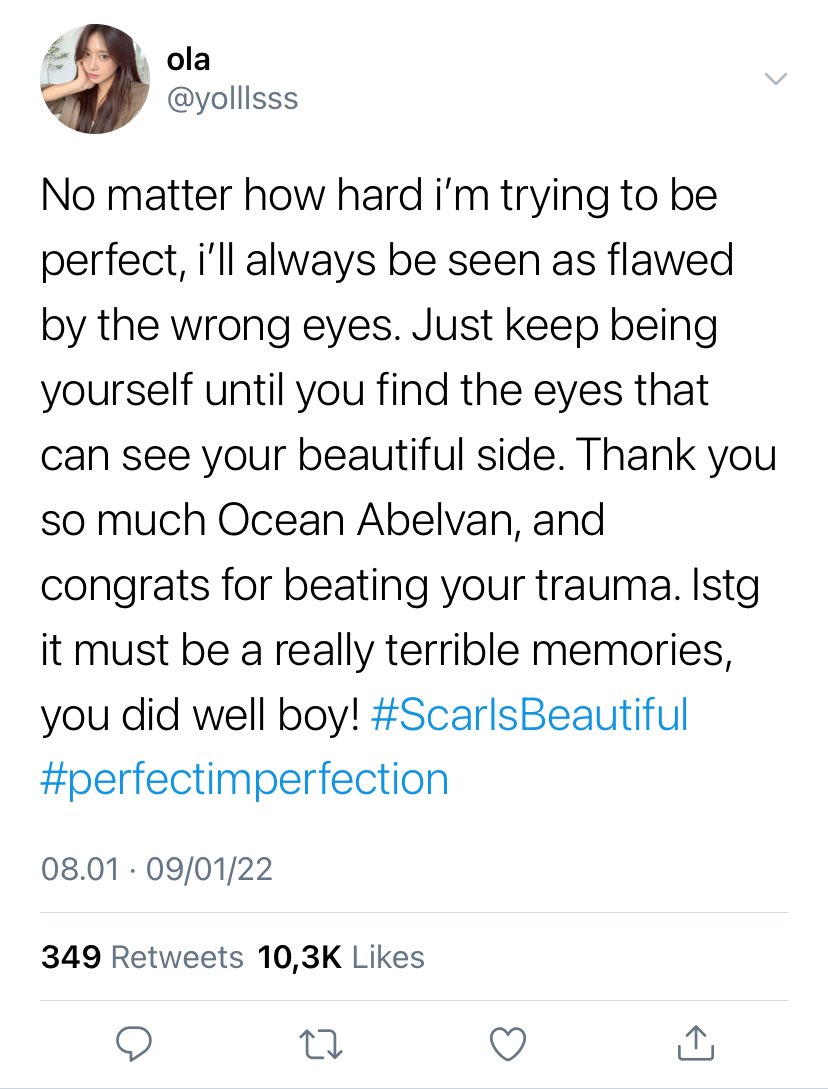Tap the share upload arrow icon

point(695,1043)
